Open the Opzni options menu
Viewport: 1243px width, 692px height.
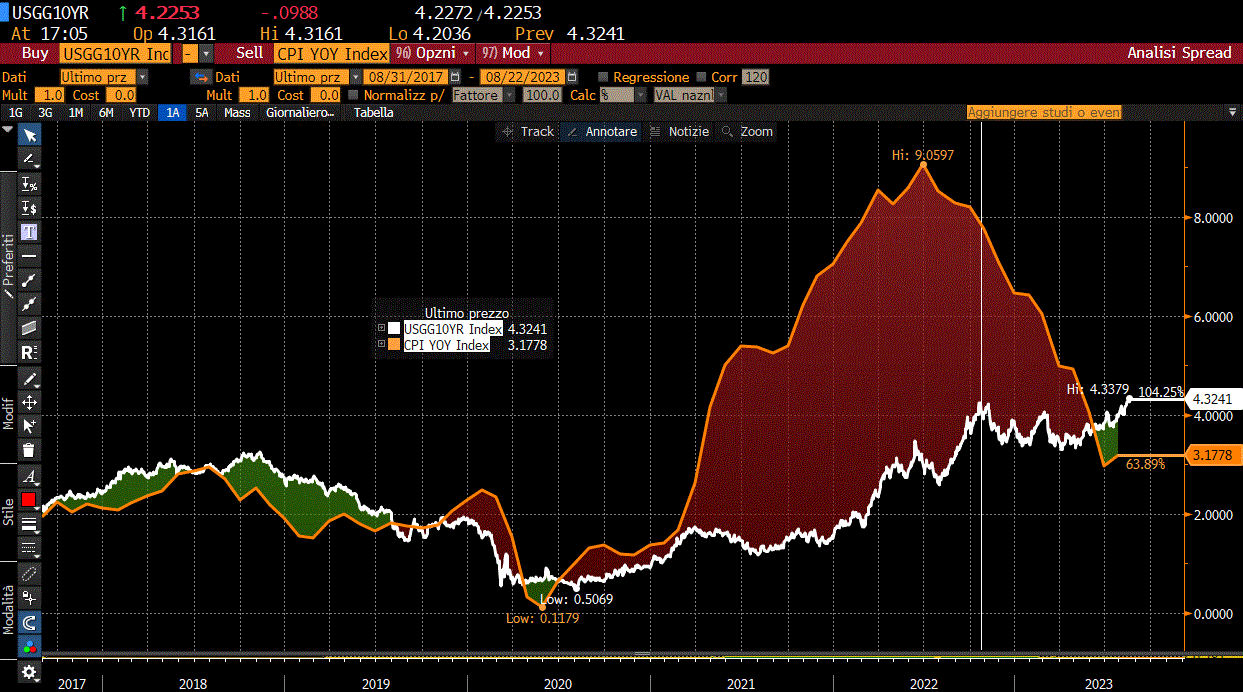[x=432, y=53]
